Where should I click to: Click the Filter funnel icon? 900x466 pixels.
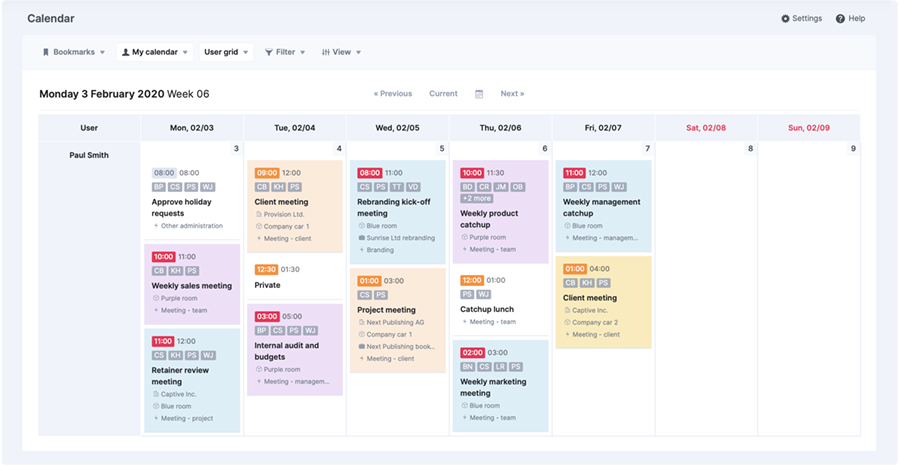pos(269,52)
